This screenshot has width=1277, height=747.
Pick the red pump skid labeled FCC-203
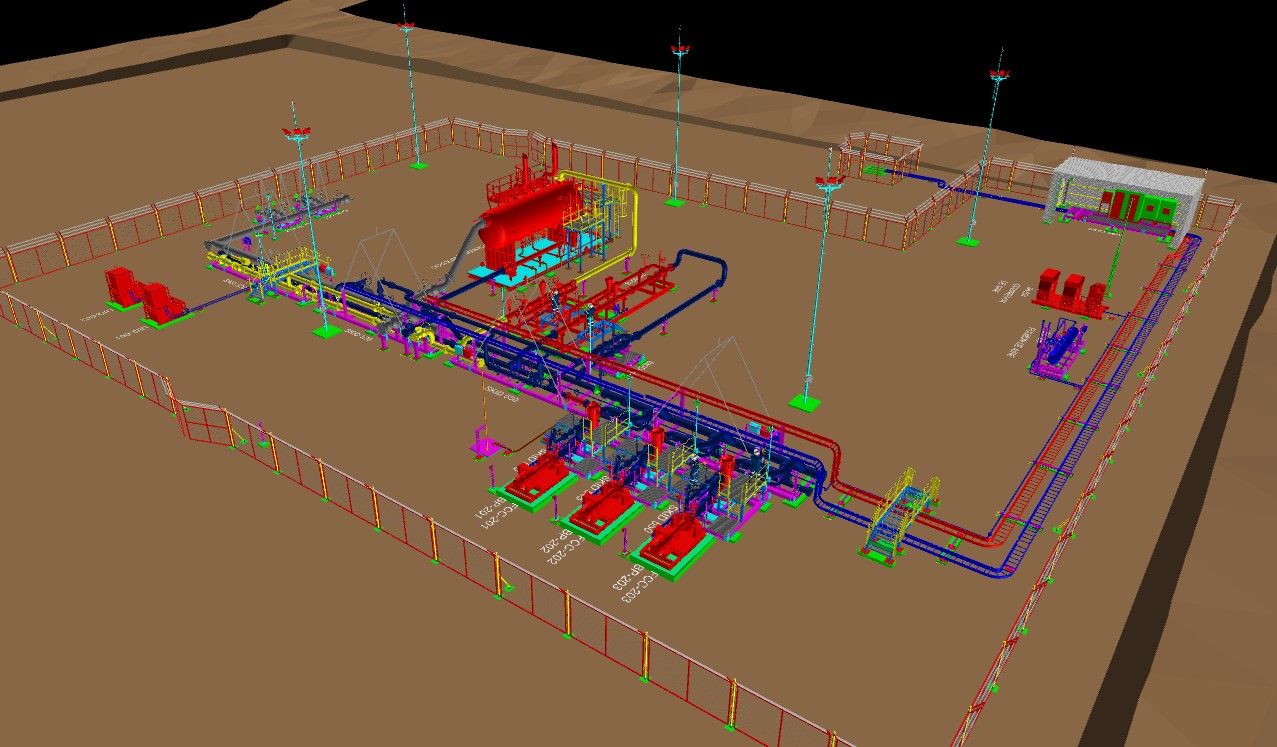pos(671,542)
